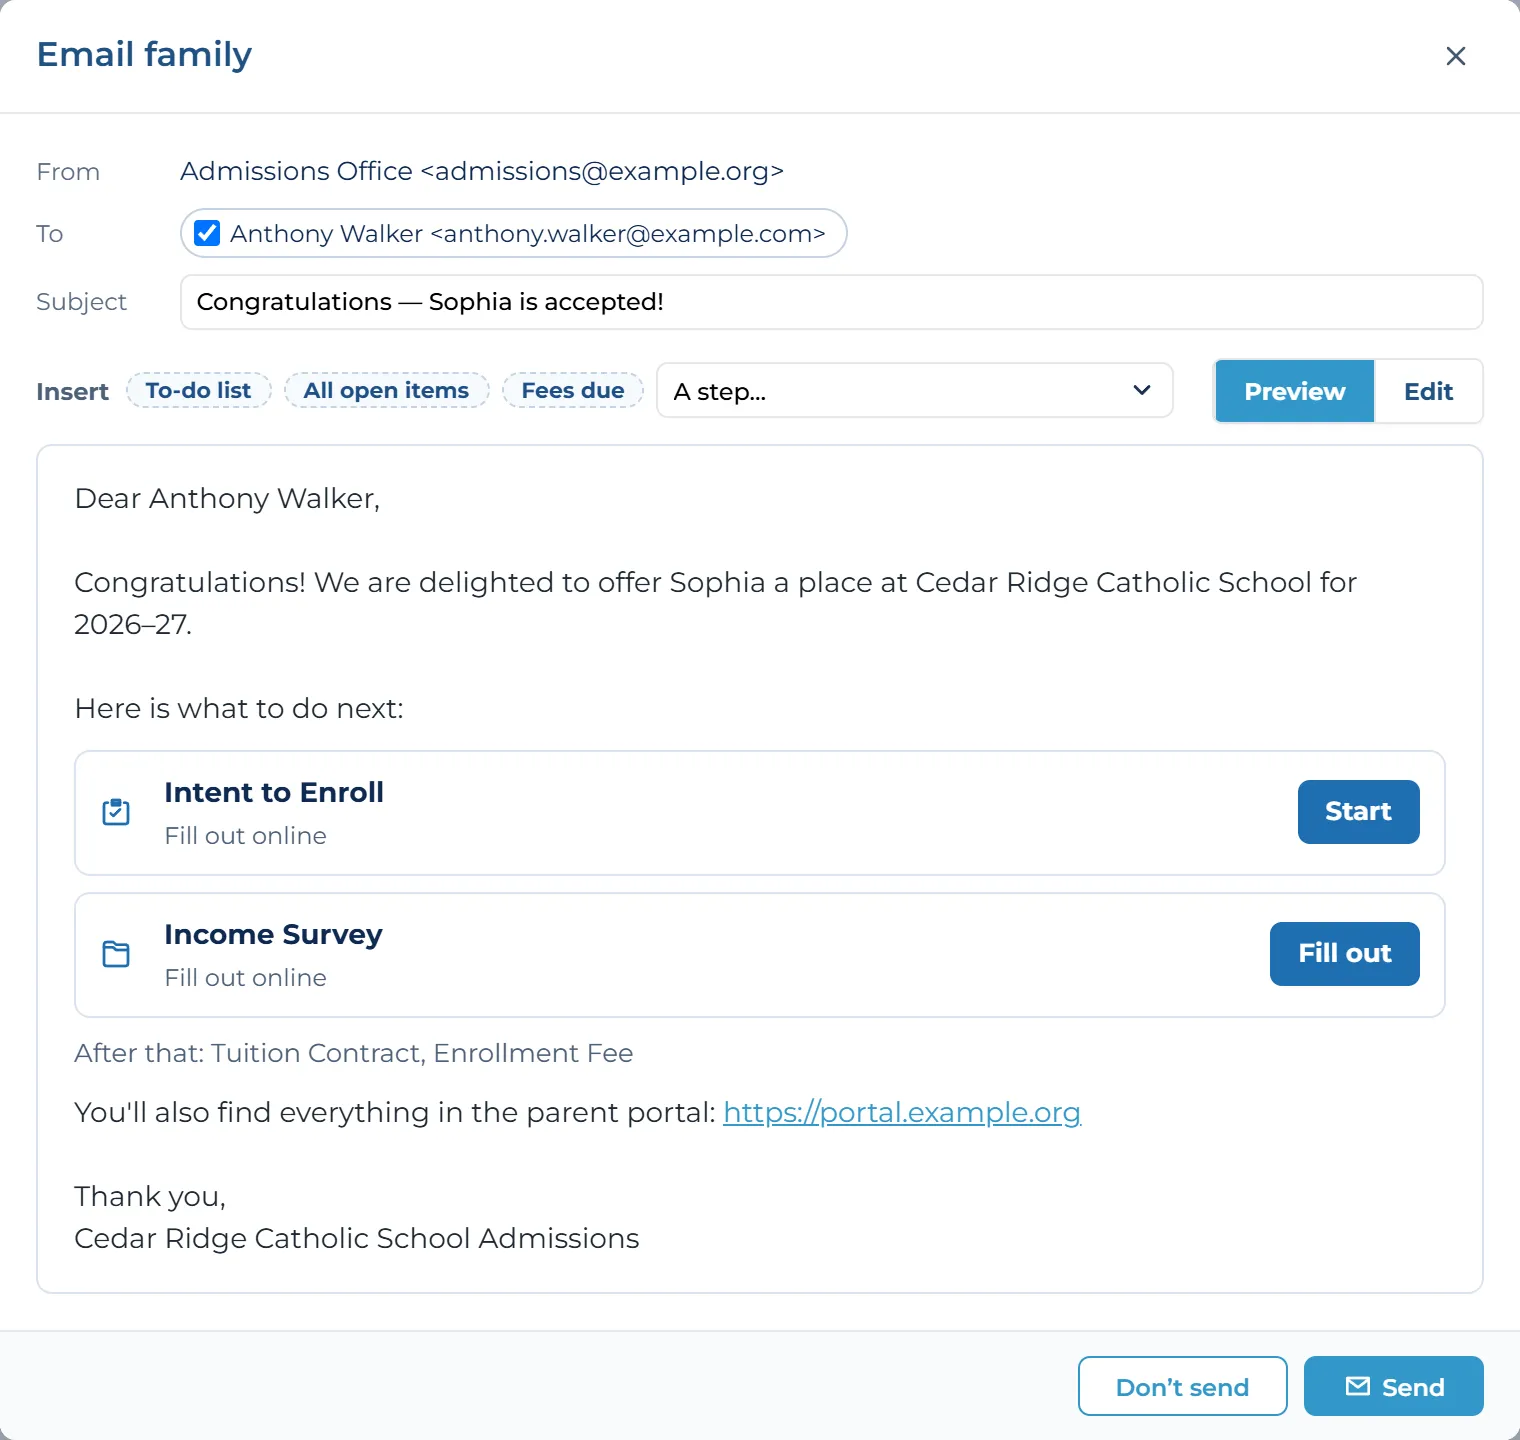Switch to the Edit tab
1520x1440 pixels.
[x=1428, y=391]
